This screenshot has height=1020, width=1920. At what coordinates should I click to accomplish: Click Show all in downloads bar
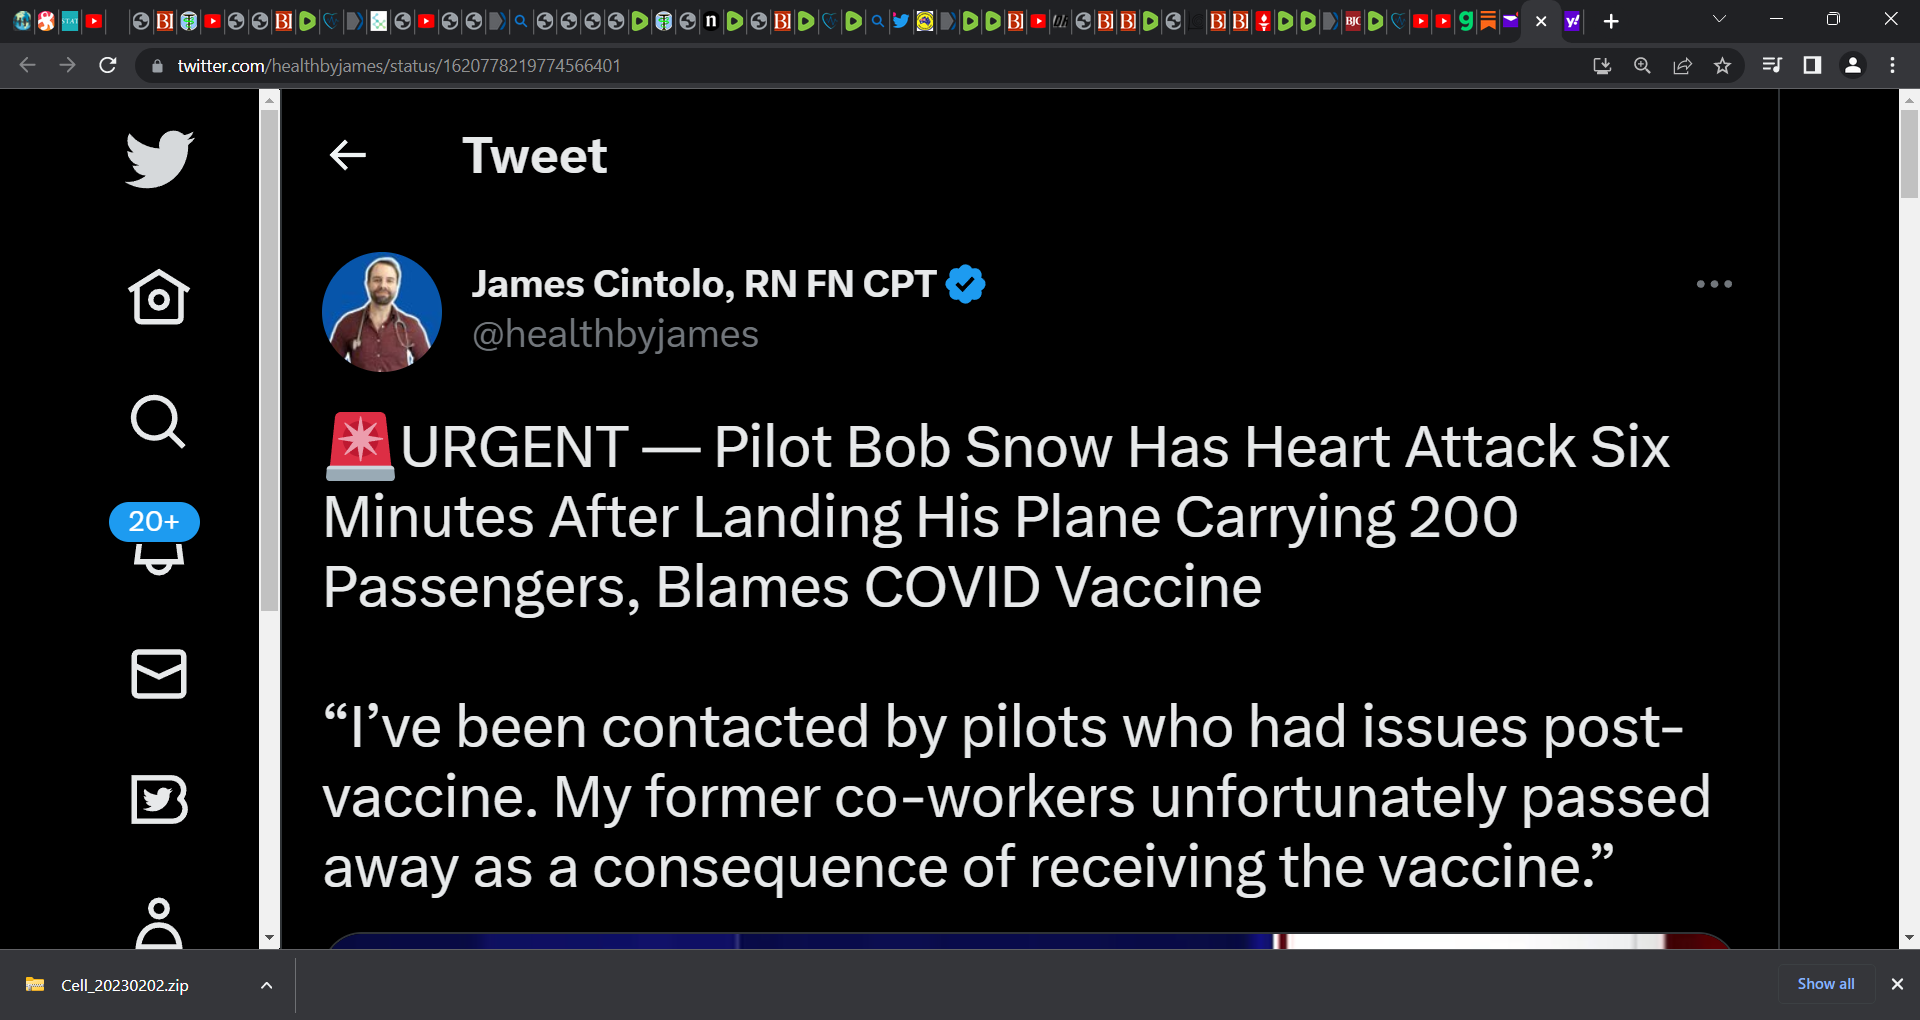coord(1824,984)
